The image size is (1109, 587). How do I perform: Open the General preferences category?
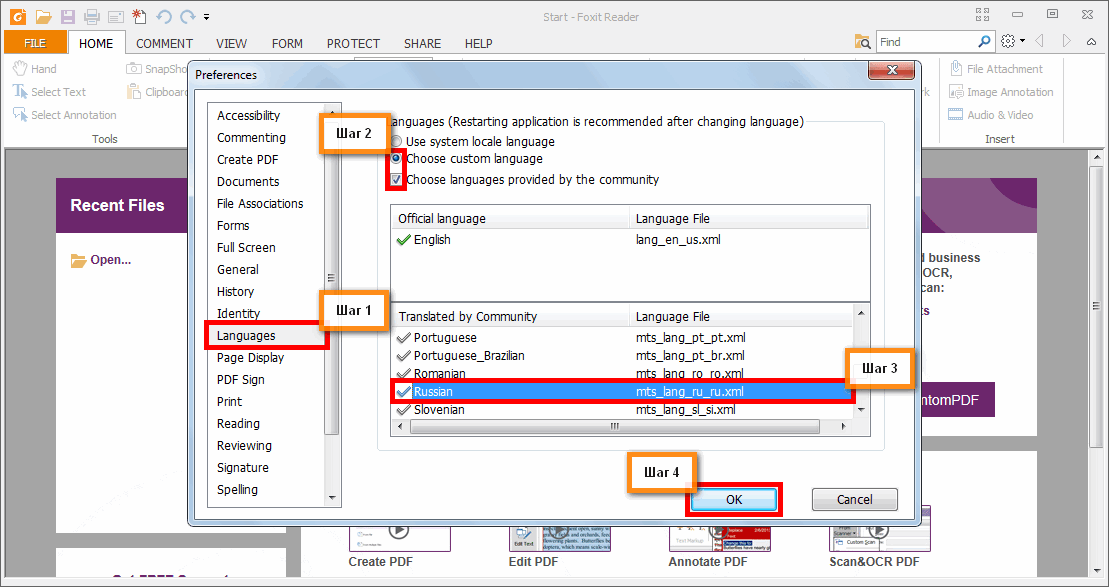[238, 269]
